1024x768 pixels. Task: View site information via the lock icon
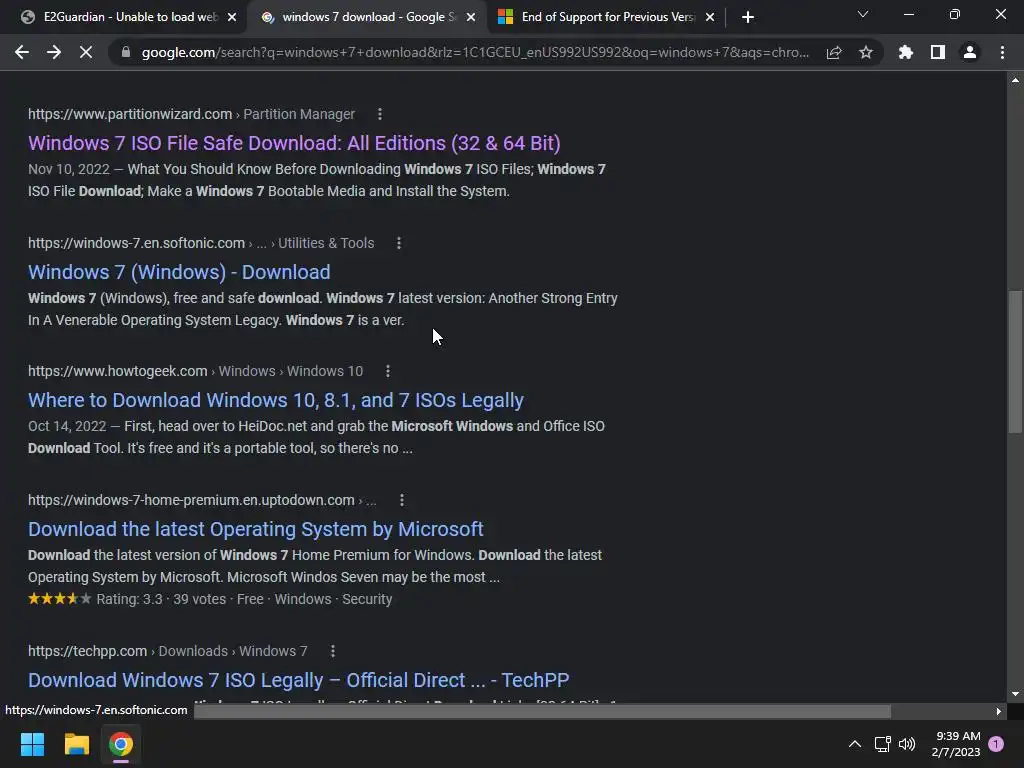[x=126, y=52]
